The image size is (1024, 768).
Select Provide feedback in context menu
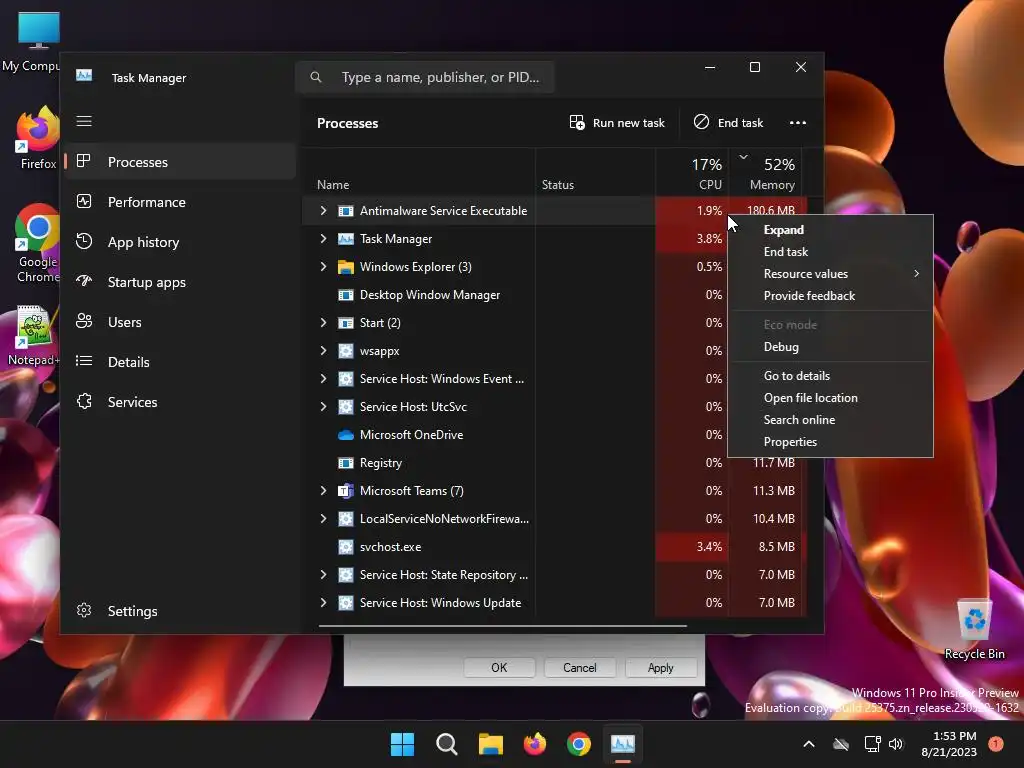click(x=830, y=296)
